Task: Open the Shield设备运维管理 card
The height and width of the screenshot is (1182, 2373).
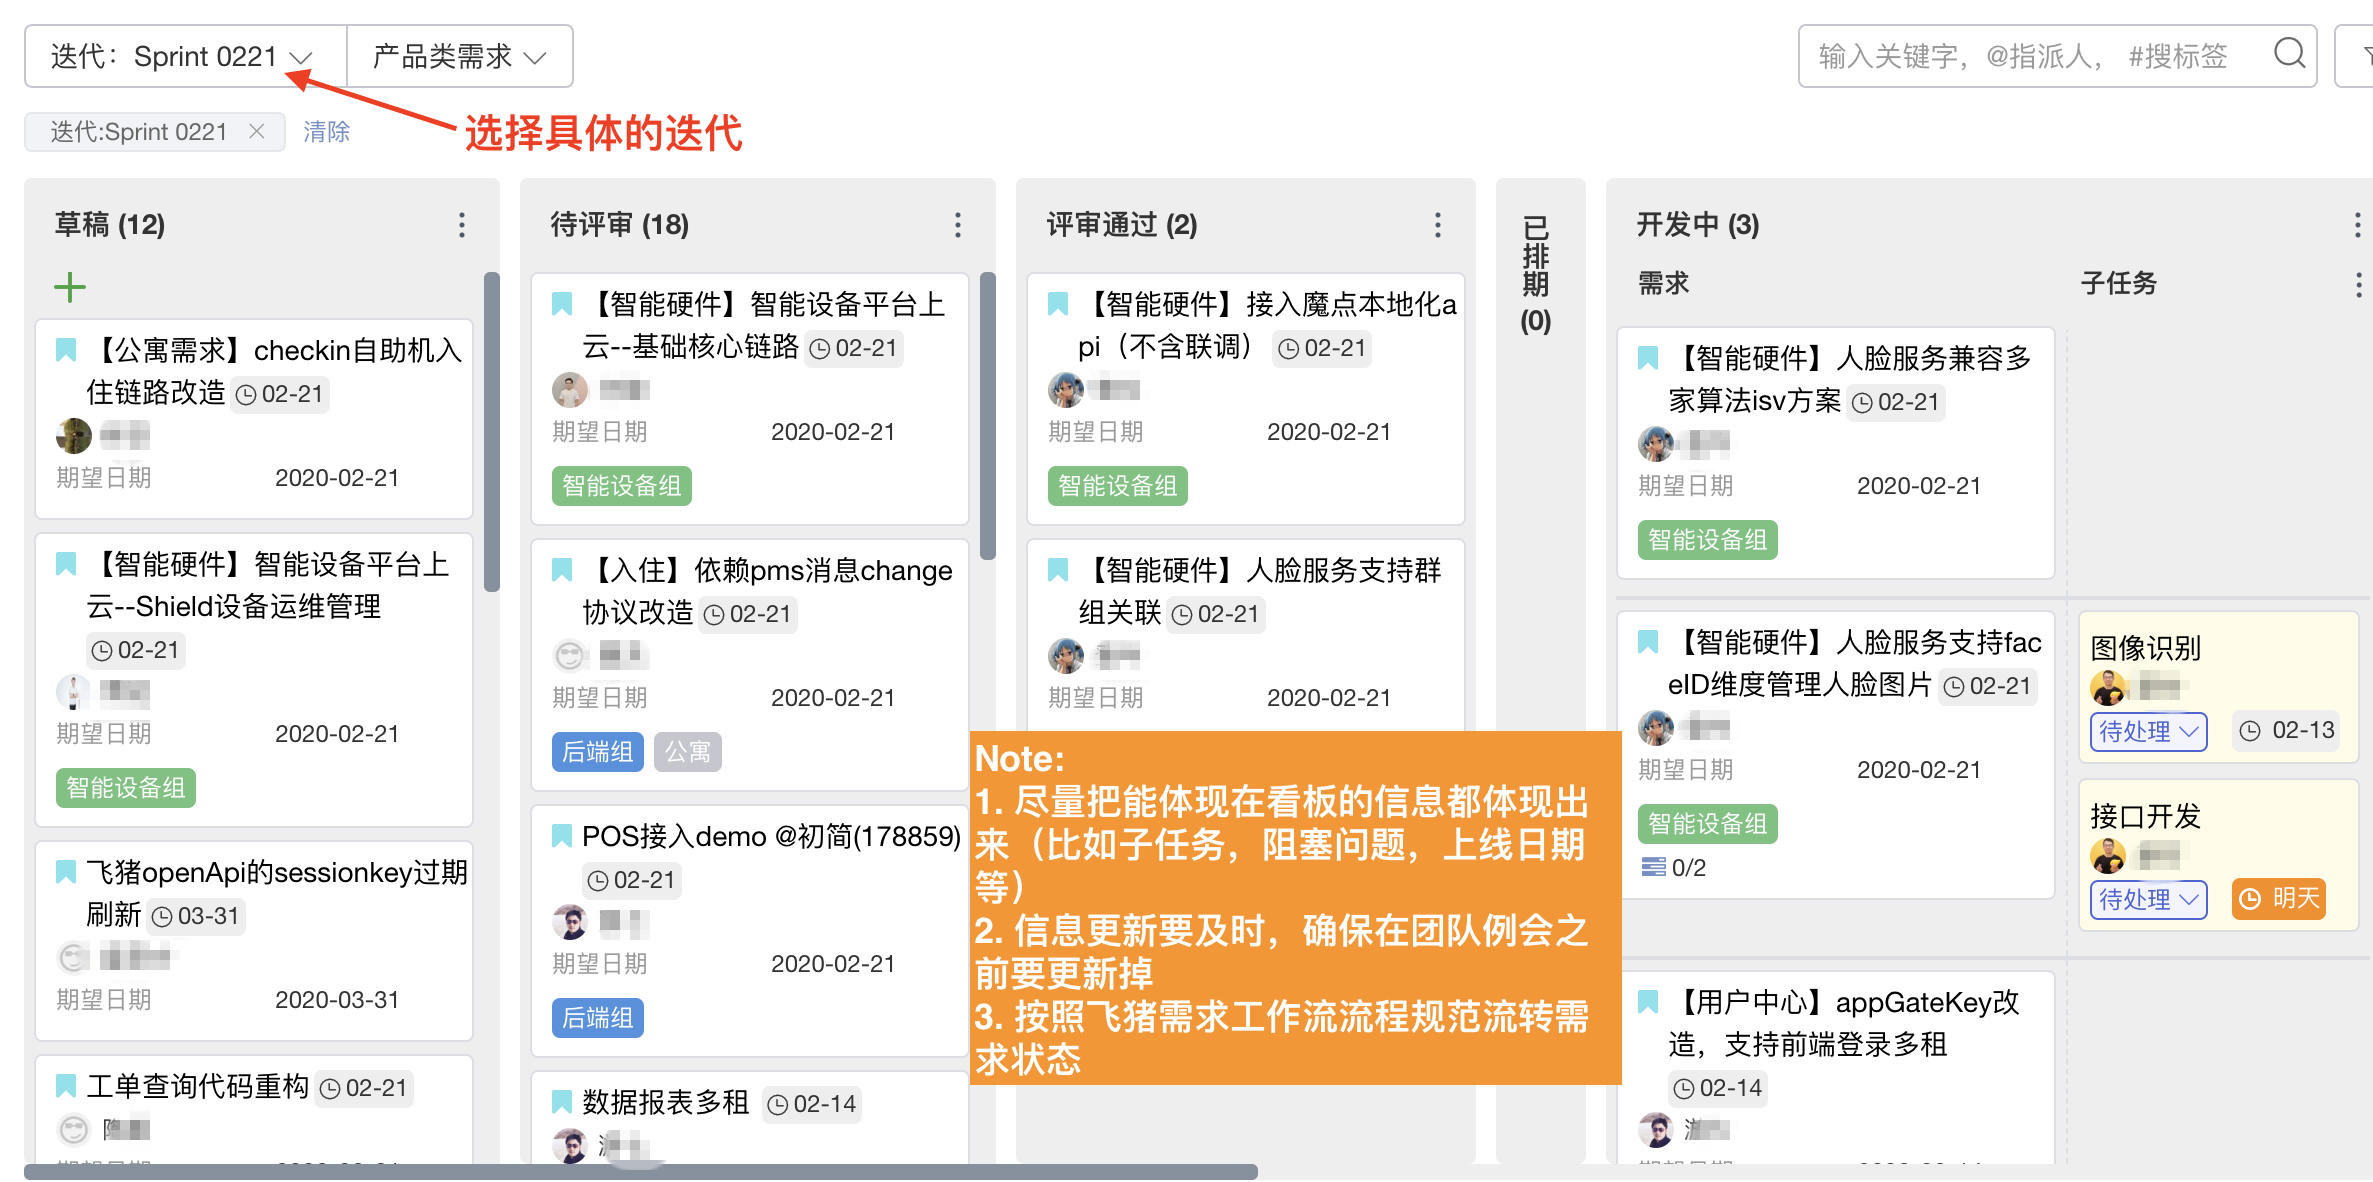Action: pyautogui.click(x=254, y=680)
